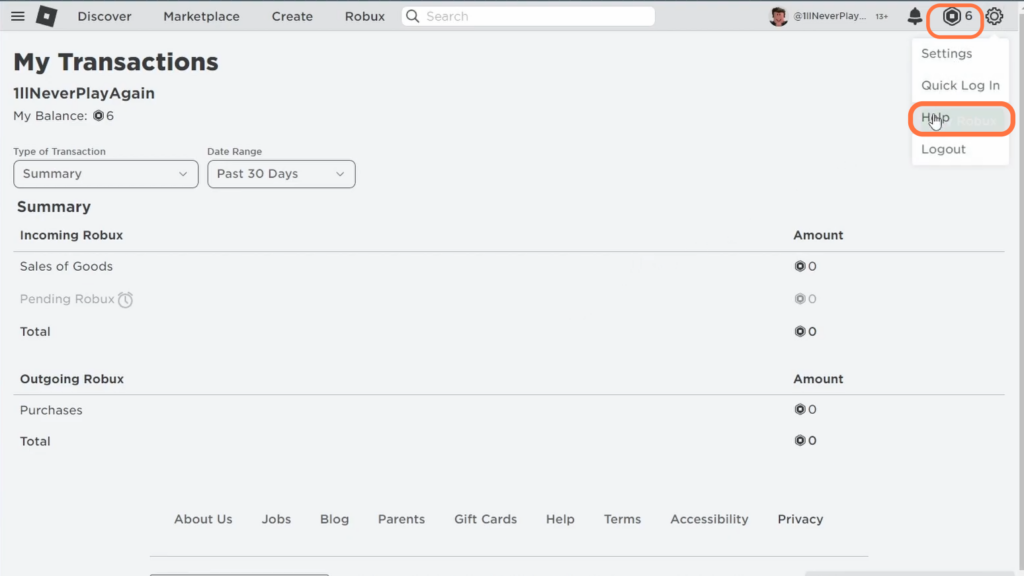Click Robux icon next to My Balance
This screenshot has height=576, width=1024.
[x=98, y=116]
